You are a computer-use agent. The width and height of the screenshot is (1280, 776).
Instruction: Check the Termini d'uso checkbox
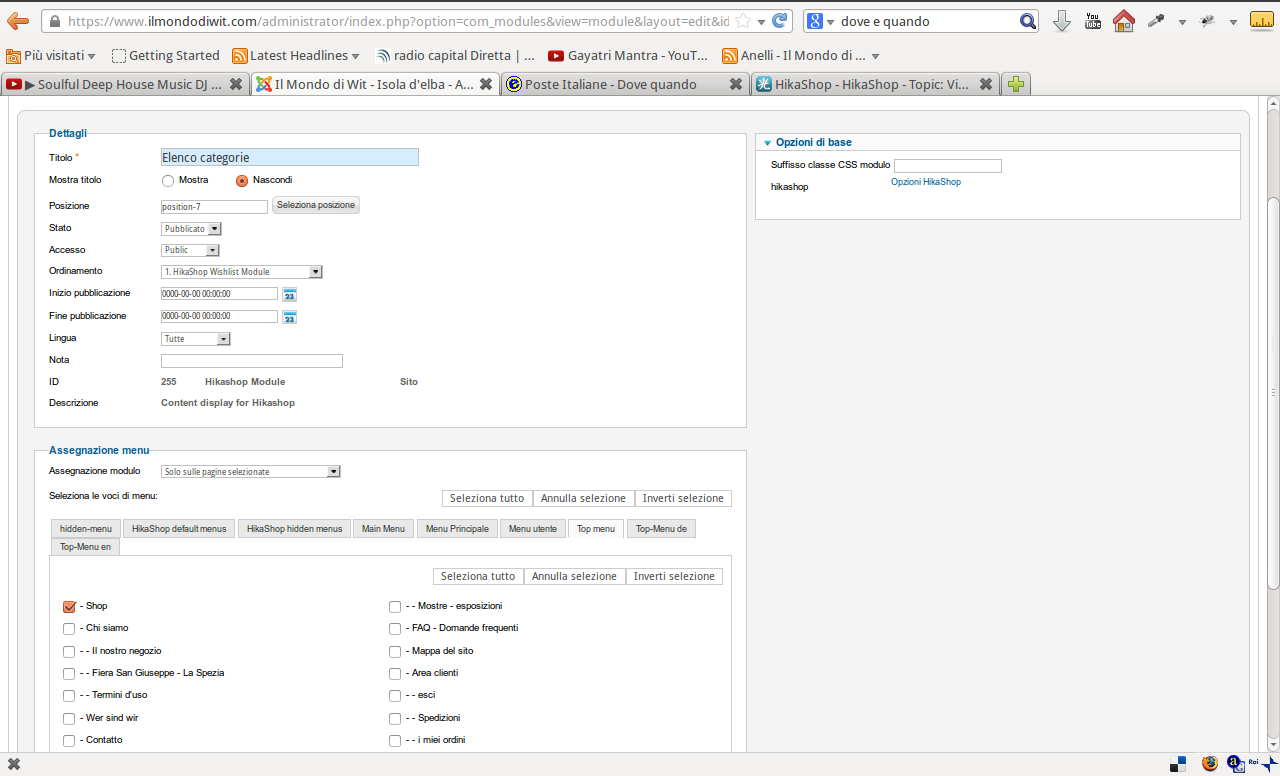click(69, 696)
